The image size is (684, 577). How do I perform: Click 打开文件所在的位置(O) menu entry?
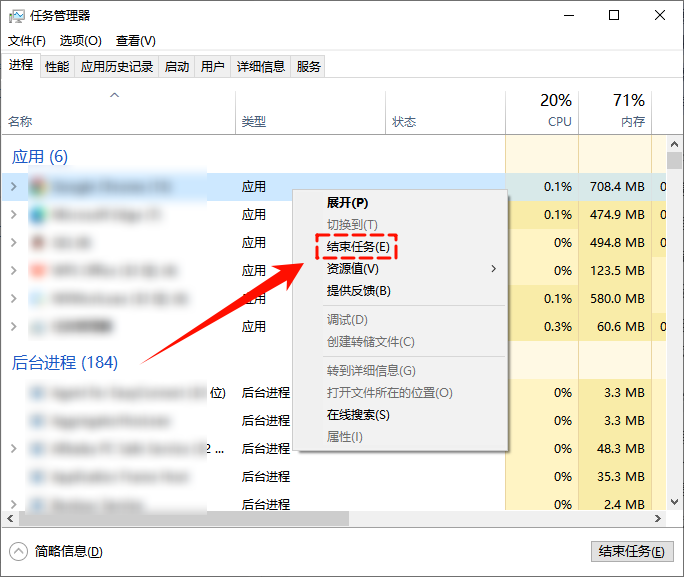coord(400,393)
